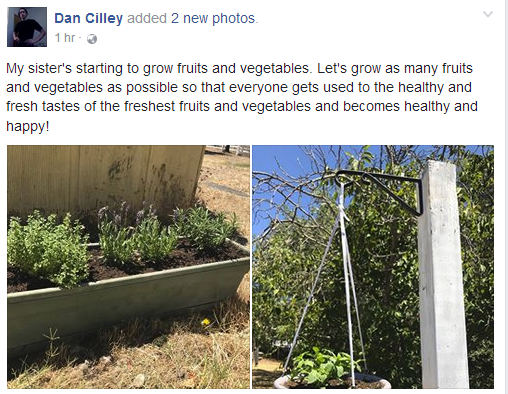This screenshot has height=394, width=508.
Task: Click the Dan Cilley name link
Action: click(x=88, y=18)
